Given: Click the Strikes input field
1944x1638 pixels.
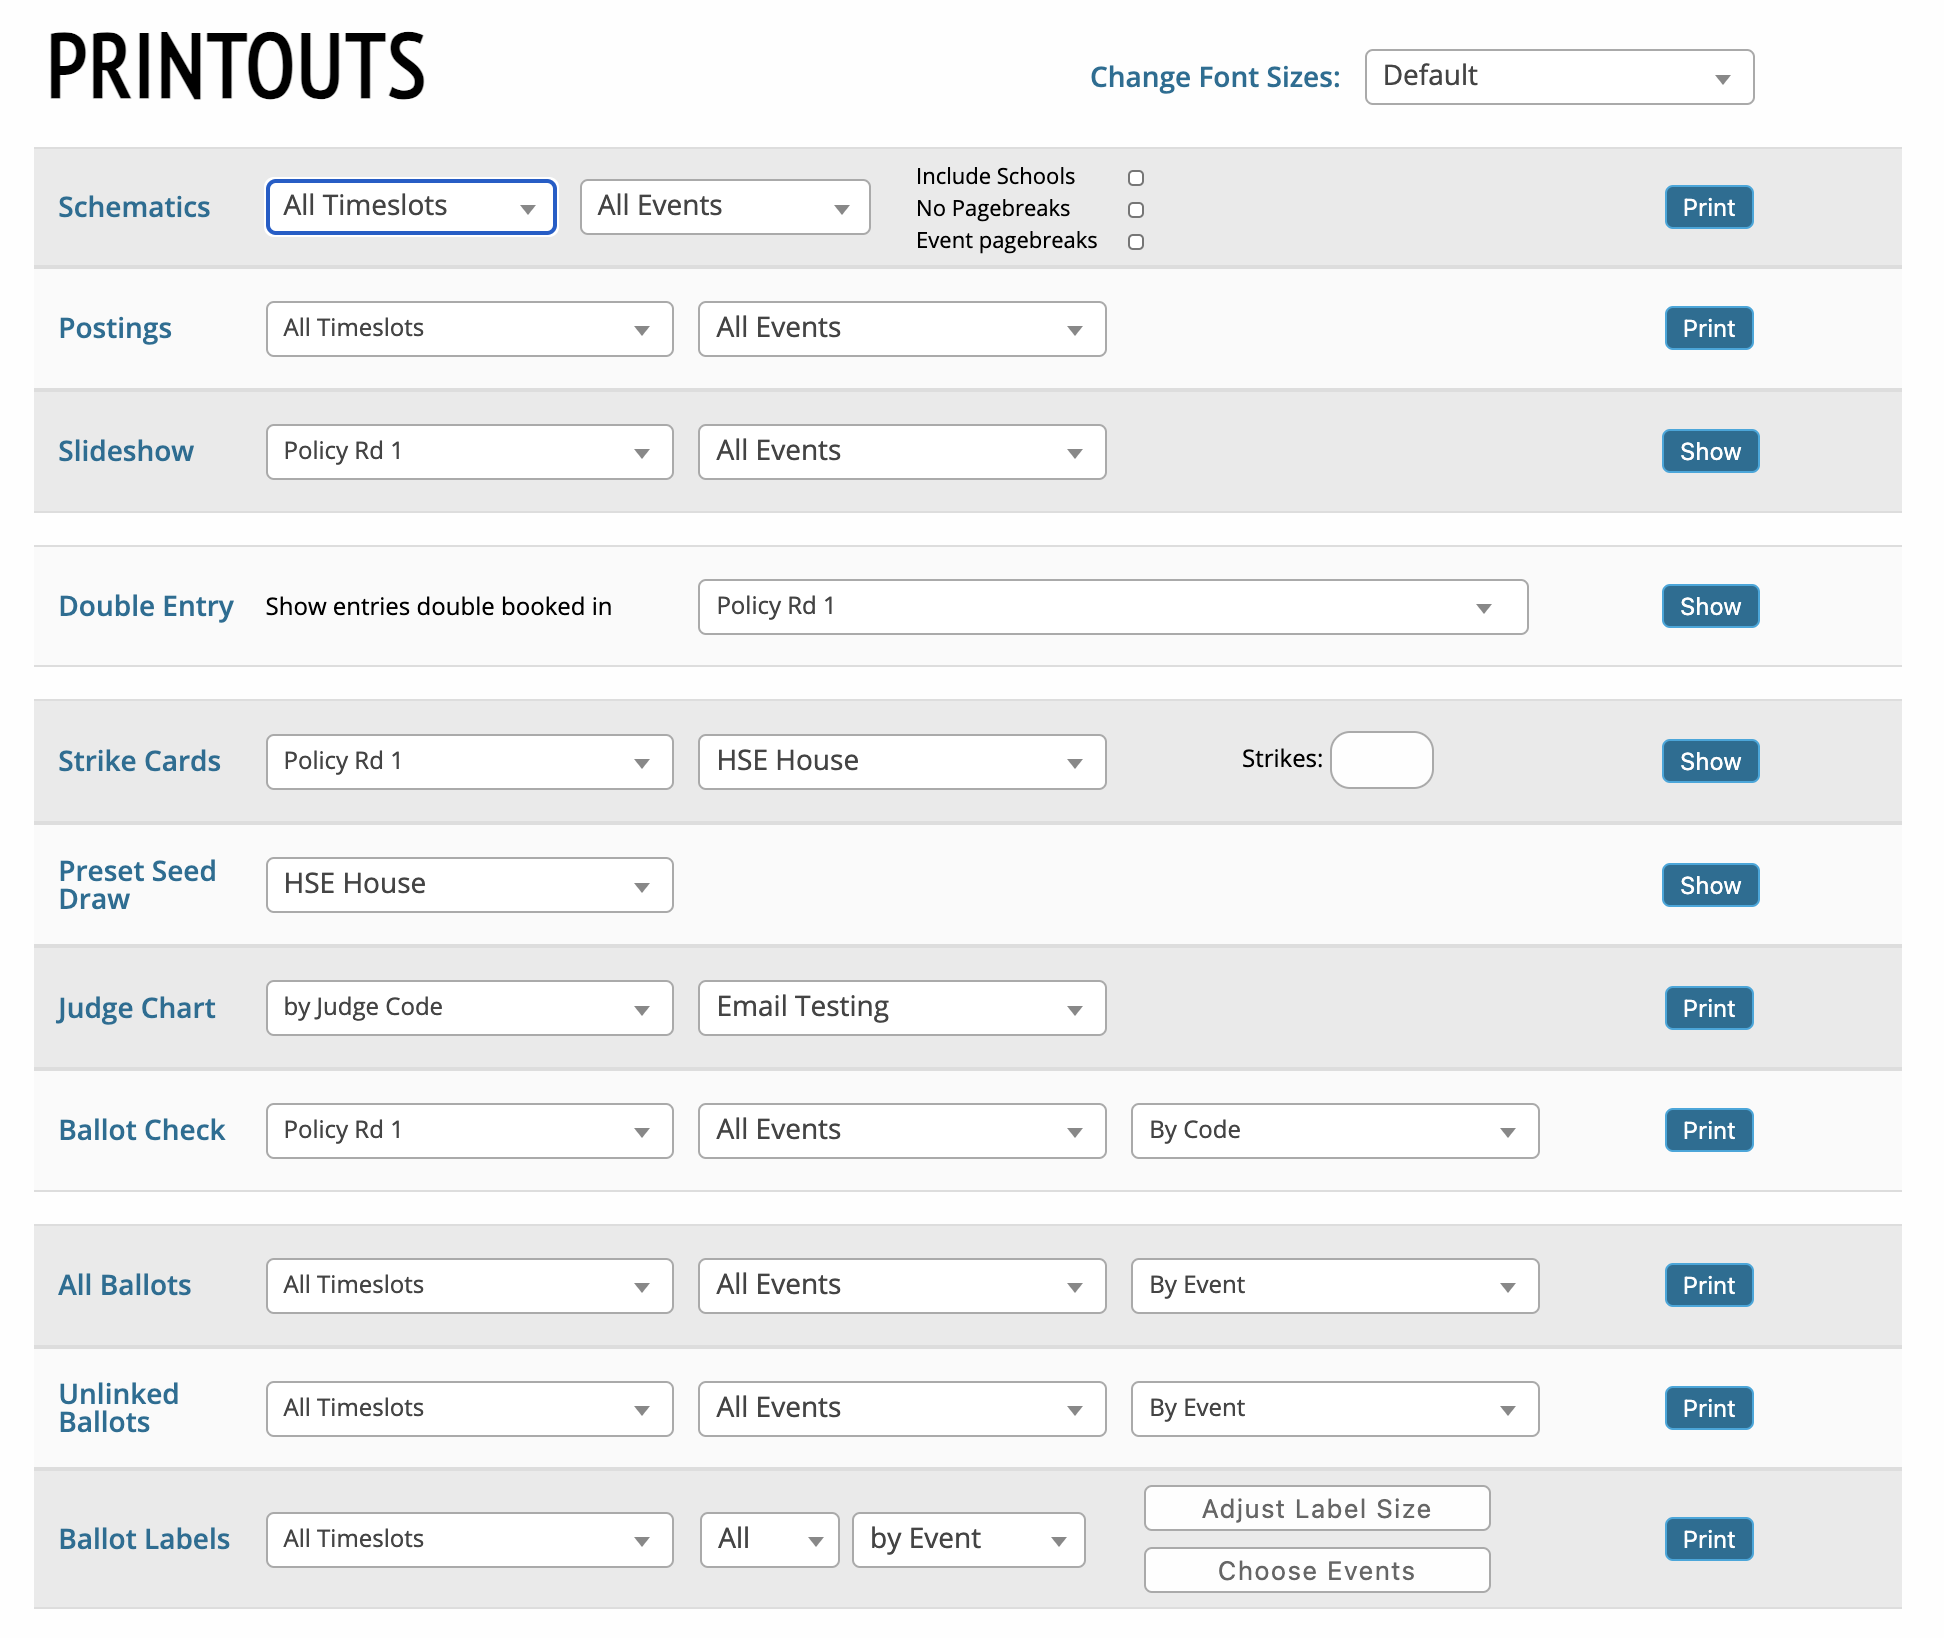Looking at the screenshot, I should pos(1381,760).
